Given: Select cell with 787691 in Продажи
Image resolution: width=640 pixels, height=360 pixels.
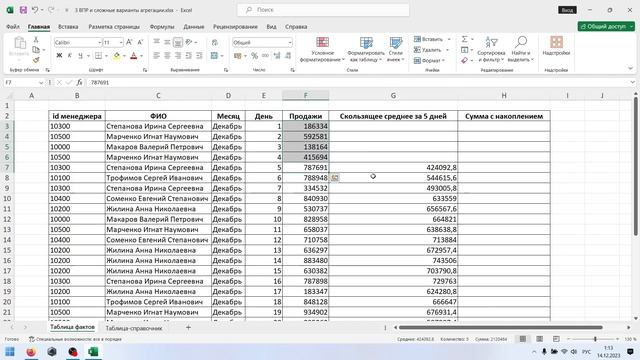Looking at the screenshot, I should (x=305, y=167).
